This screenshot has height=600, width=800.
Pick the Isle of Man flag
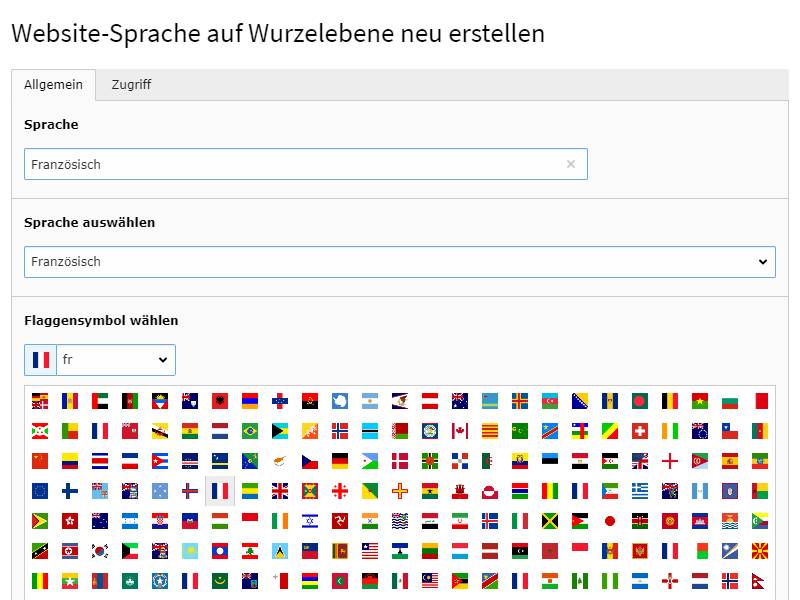coord(340,521)
